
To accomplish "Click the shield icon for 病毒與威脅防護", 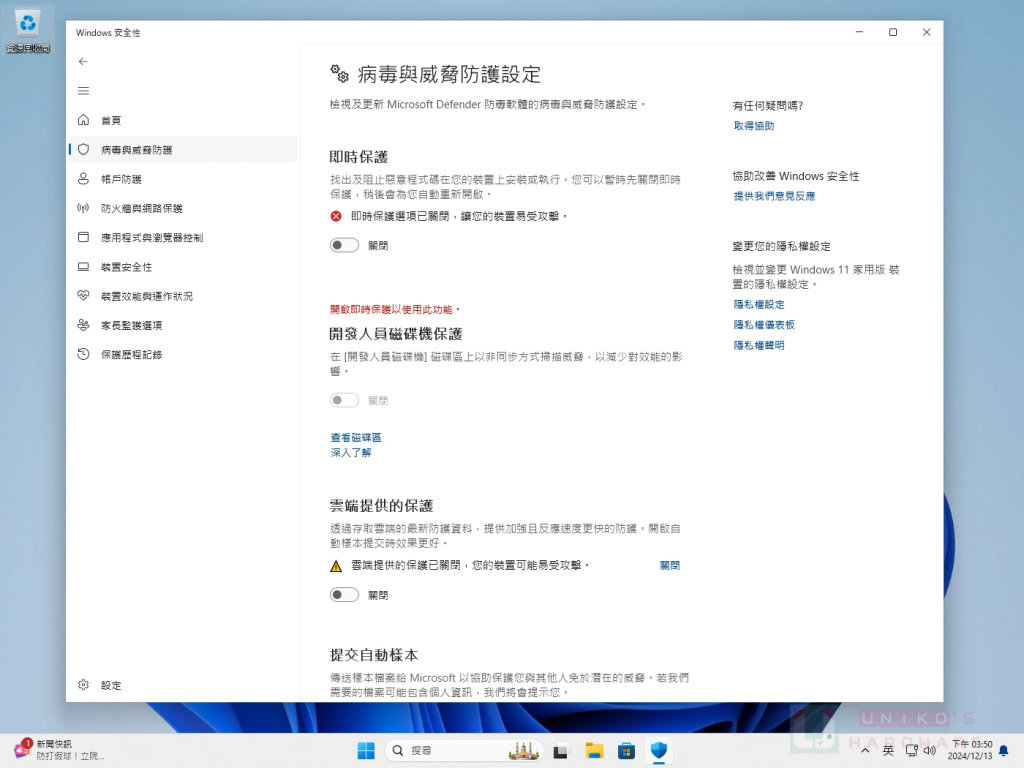I will [83, 150].
